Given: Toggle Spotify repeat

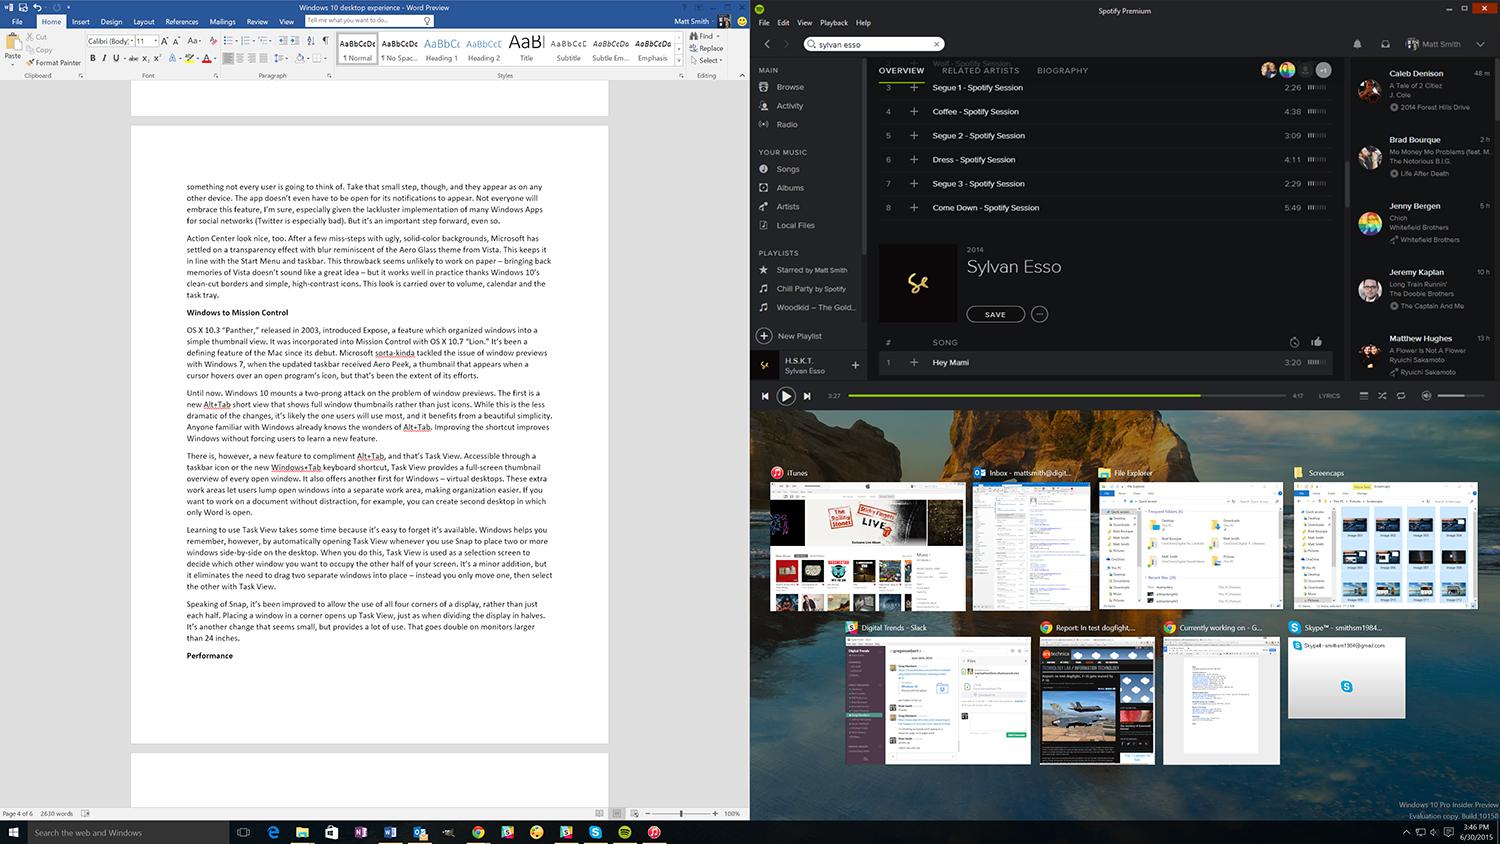Looking at the screenshot, I should pos(1401,396).
